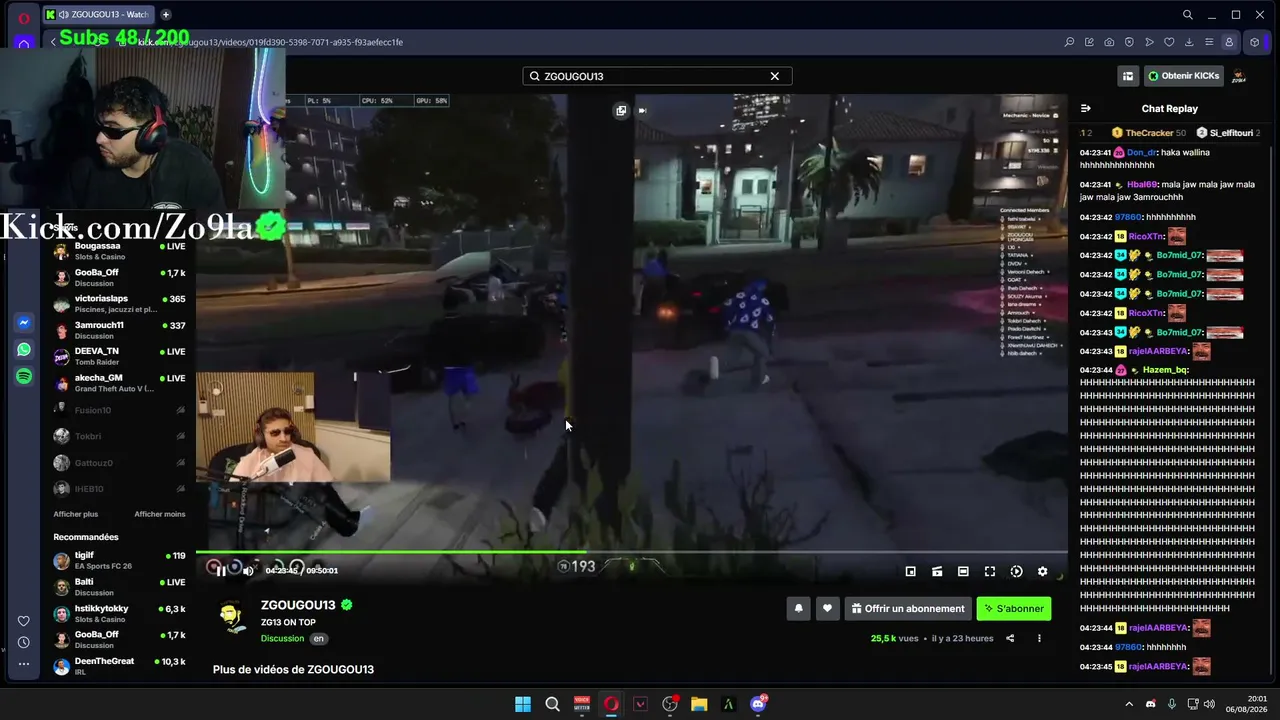Show hidden system tray icons
Image resolution: width=1280 pixels, height=720 pixels.
click(x=1129, y=704)
